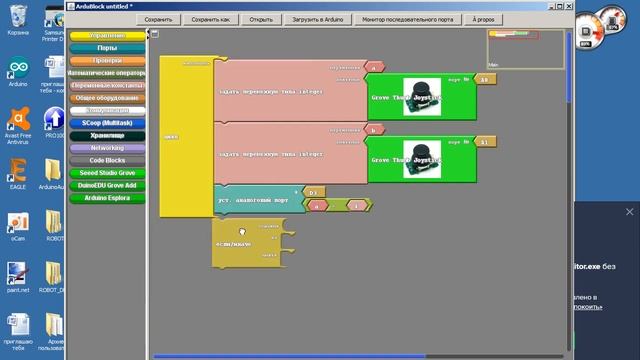Open the Arduino desktop shortcut
640x360 pixels.
click(x=18, y=72)
